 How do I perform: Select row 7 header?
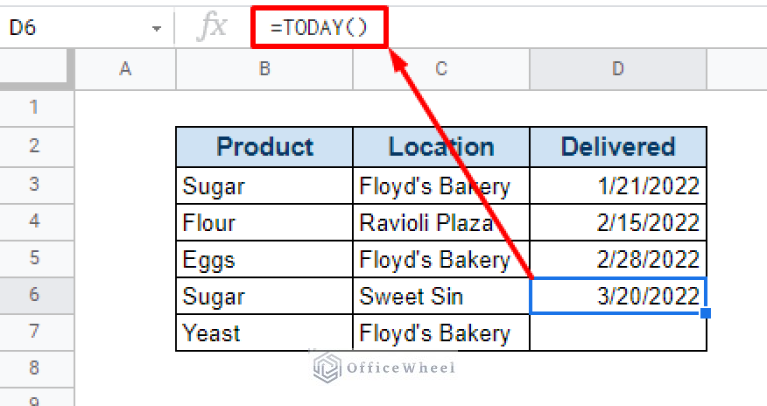tap(34, 333)
